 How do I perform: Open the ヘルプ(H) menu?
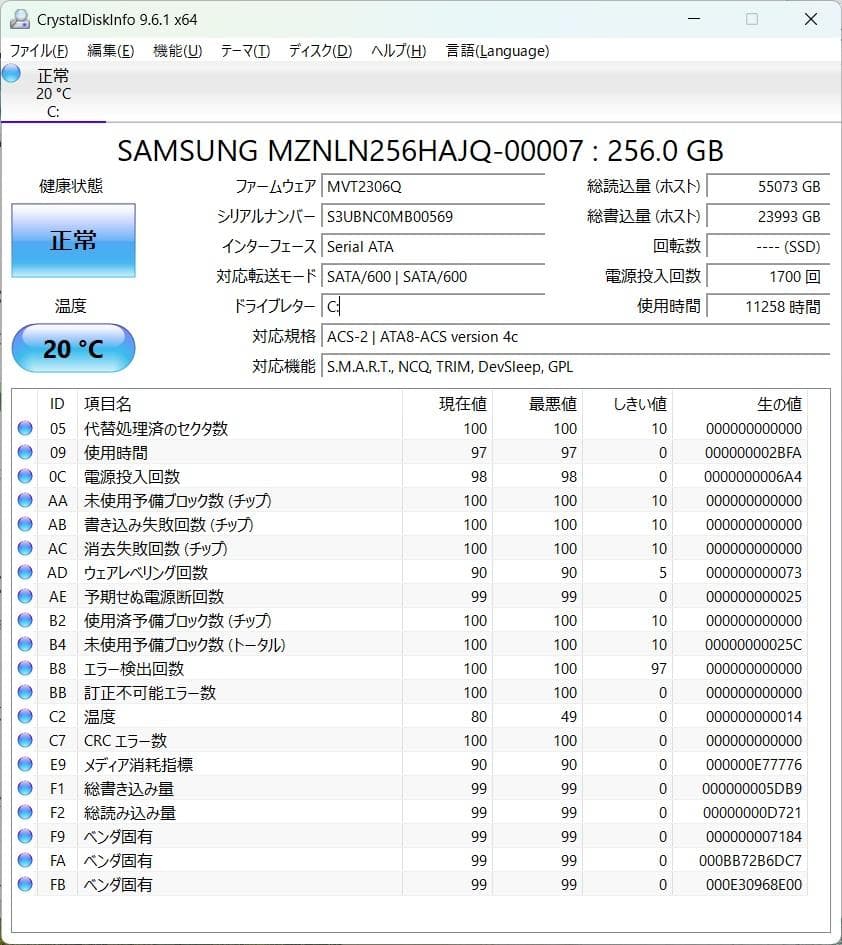(398, 51)
